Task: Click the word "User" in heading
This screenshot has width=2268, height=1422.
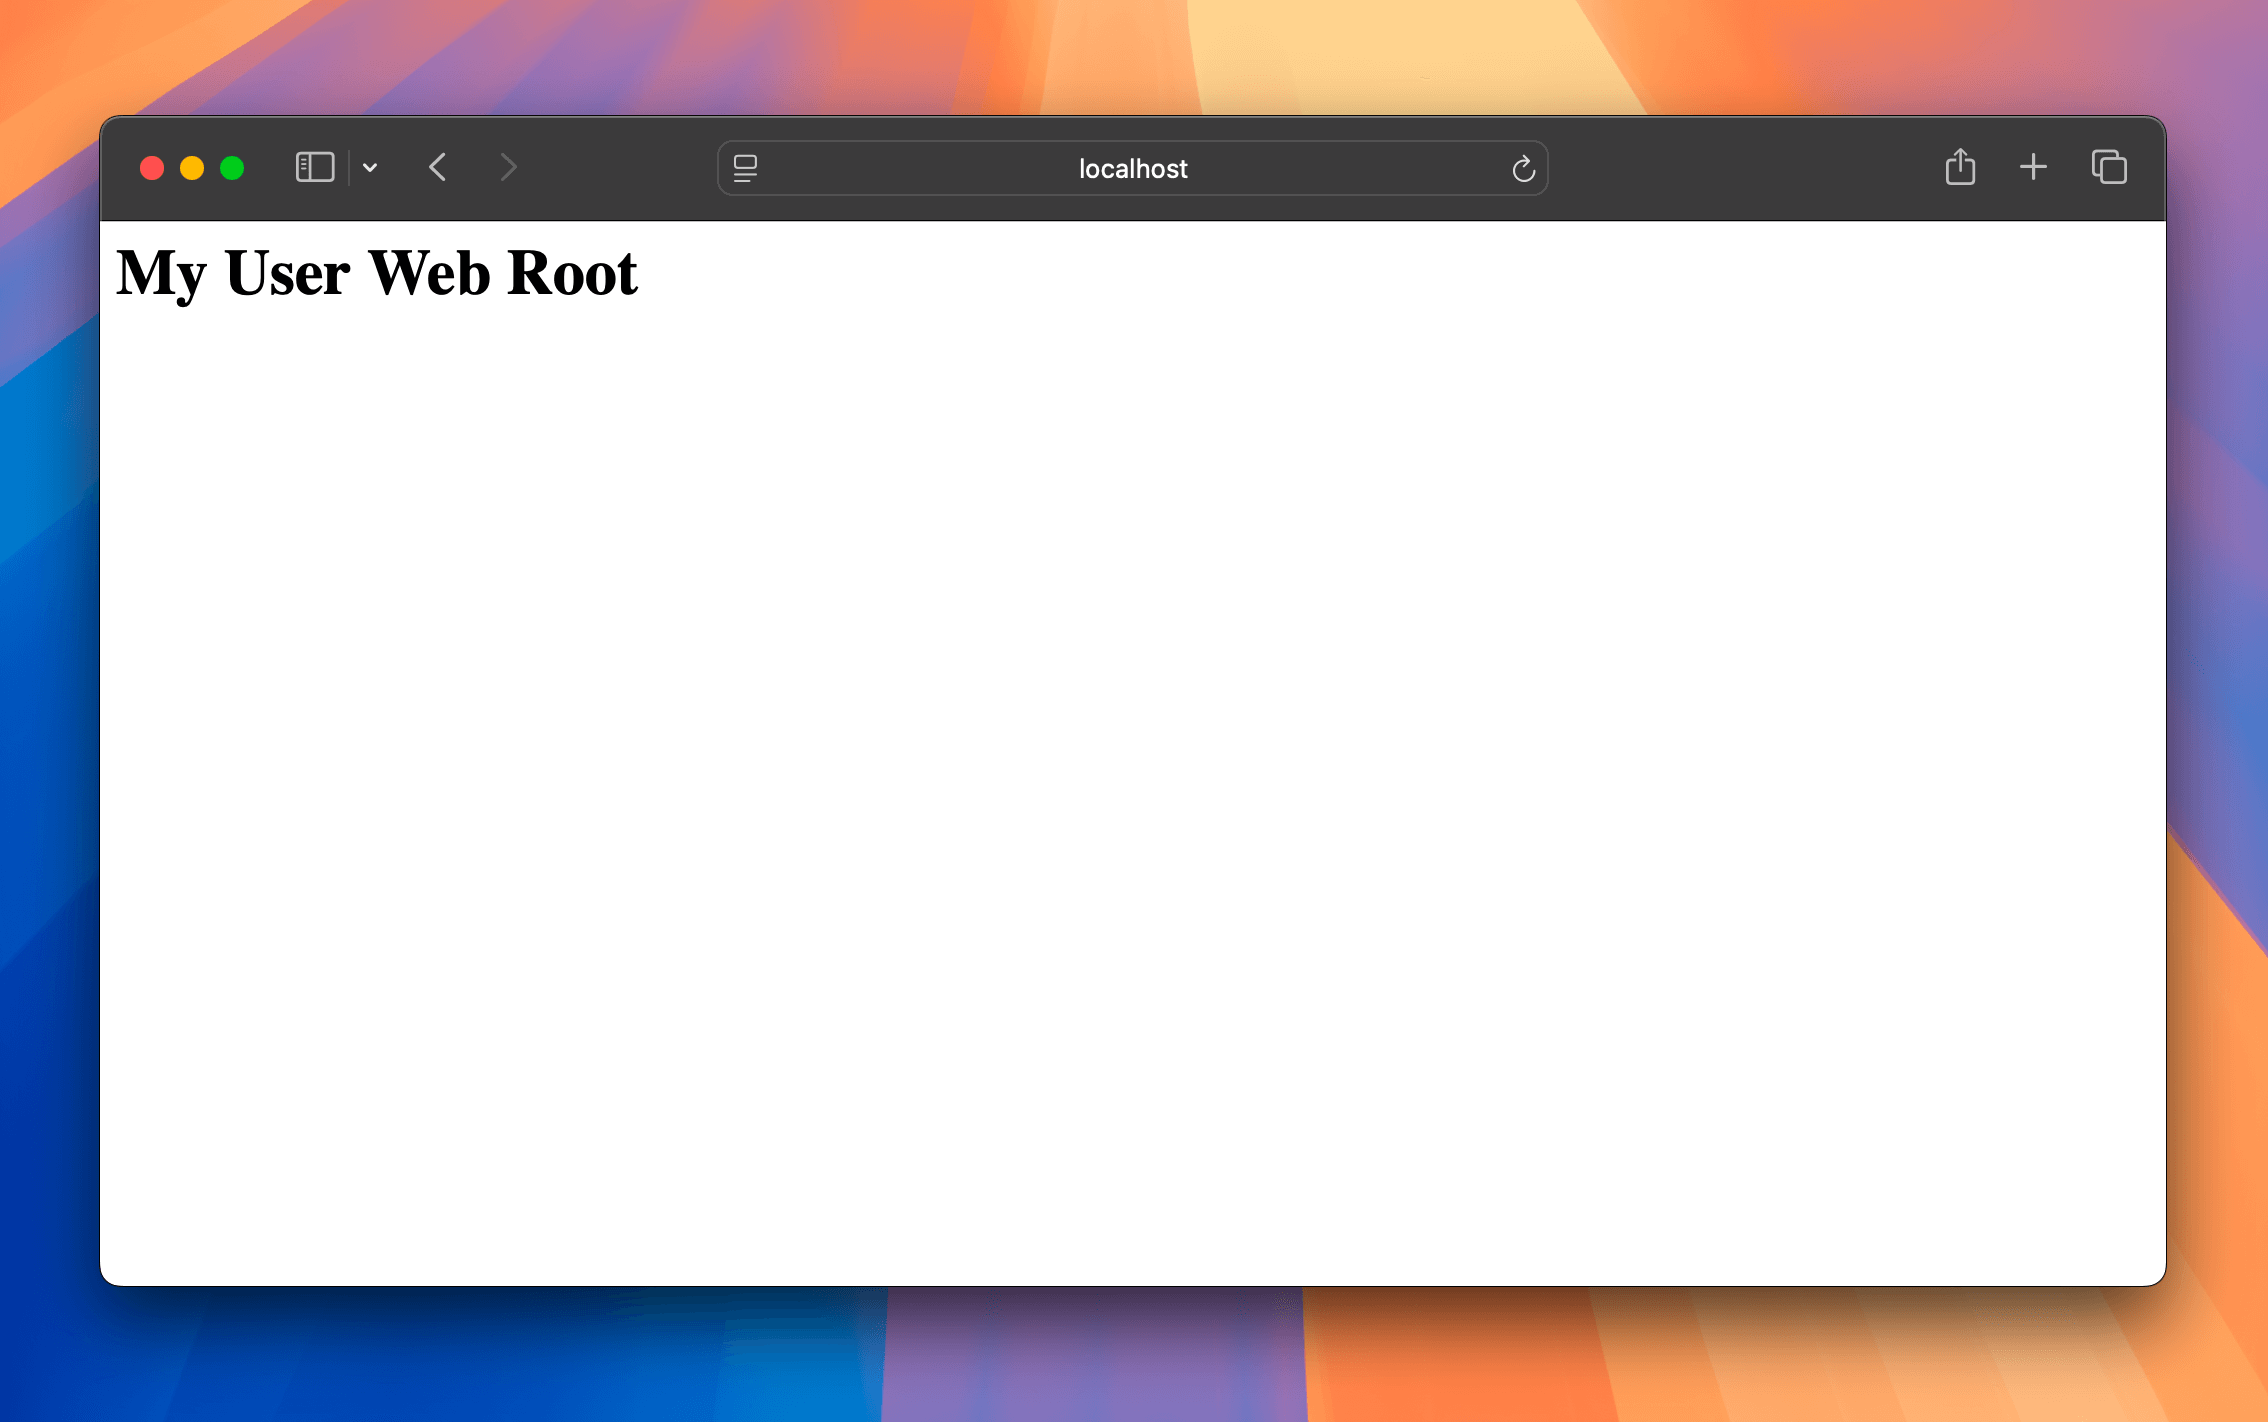Action: click(x=287, y=274)
